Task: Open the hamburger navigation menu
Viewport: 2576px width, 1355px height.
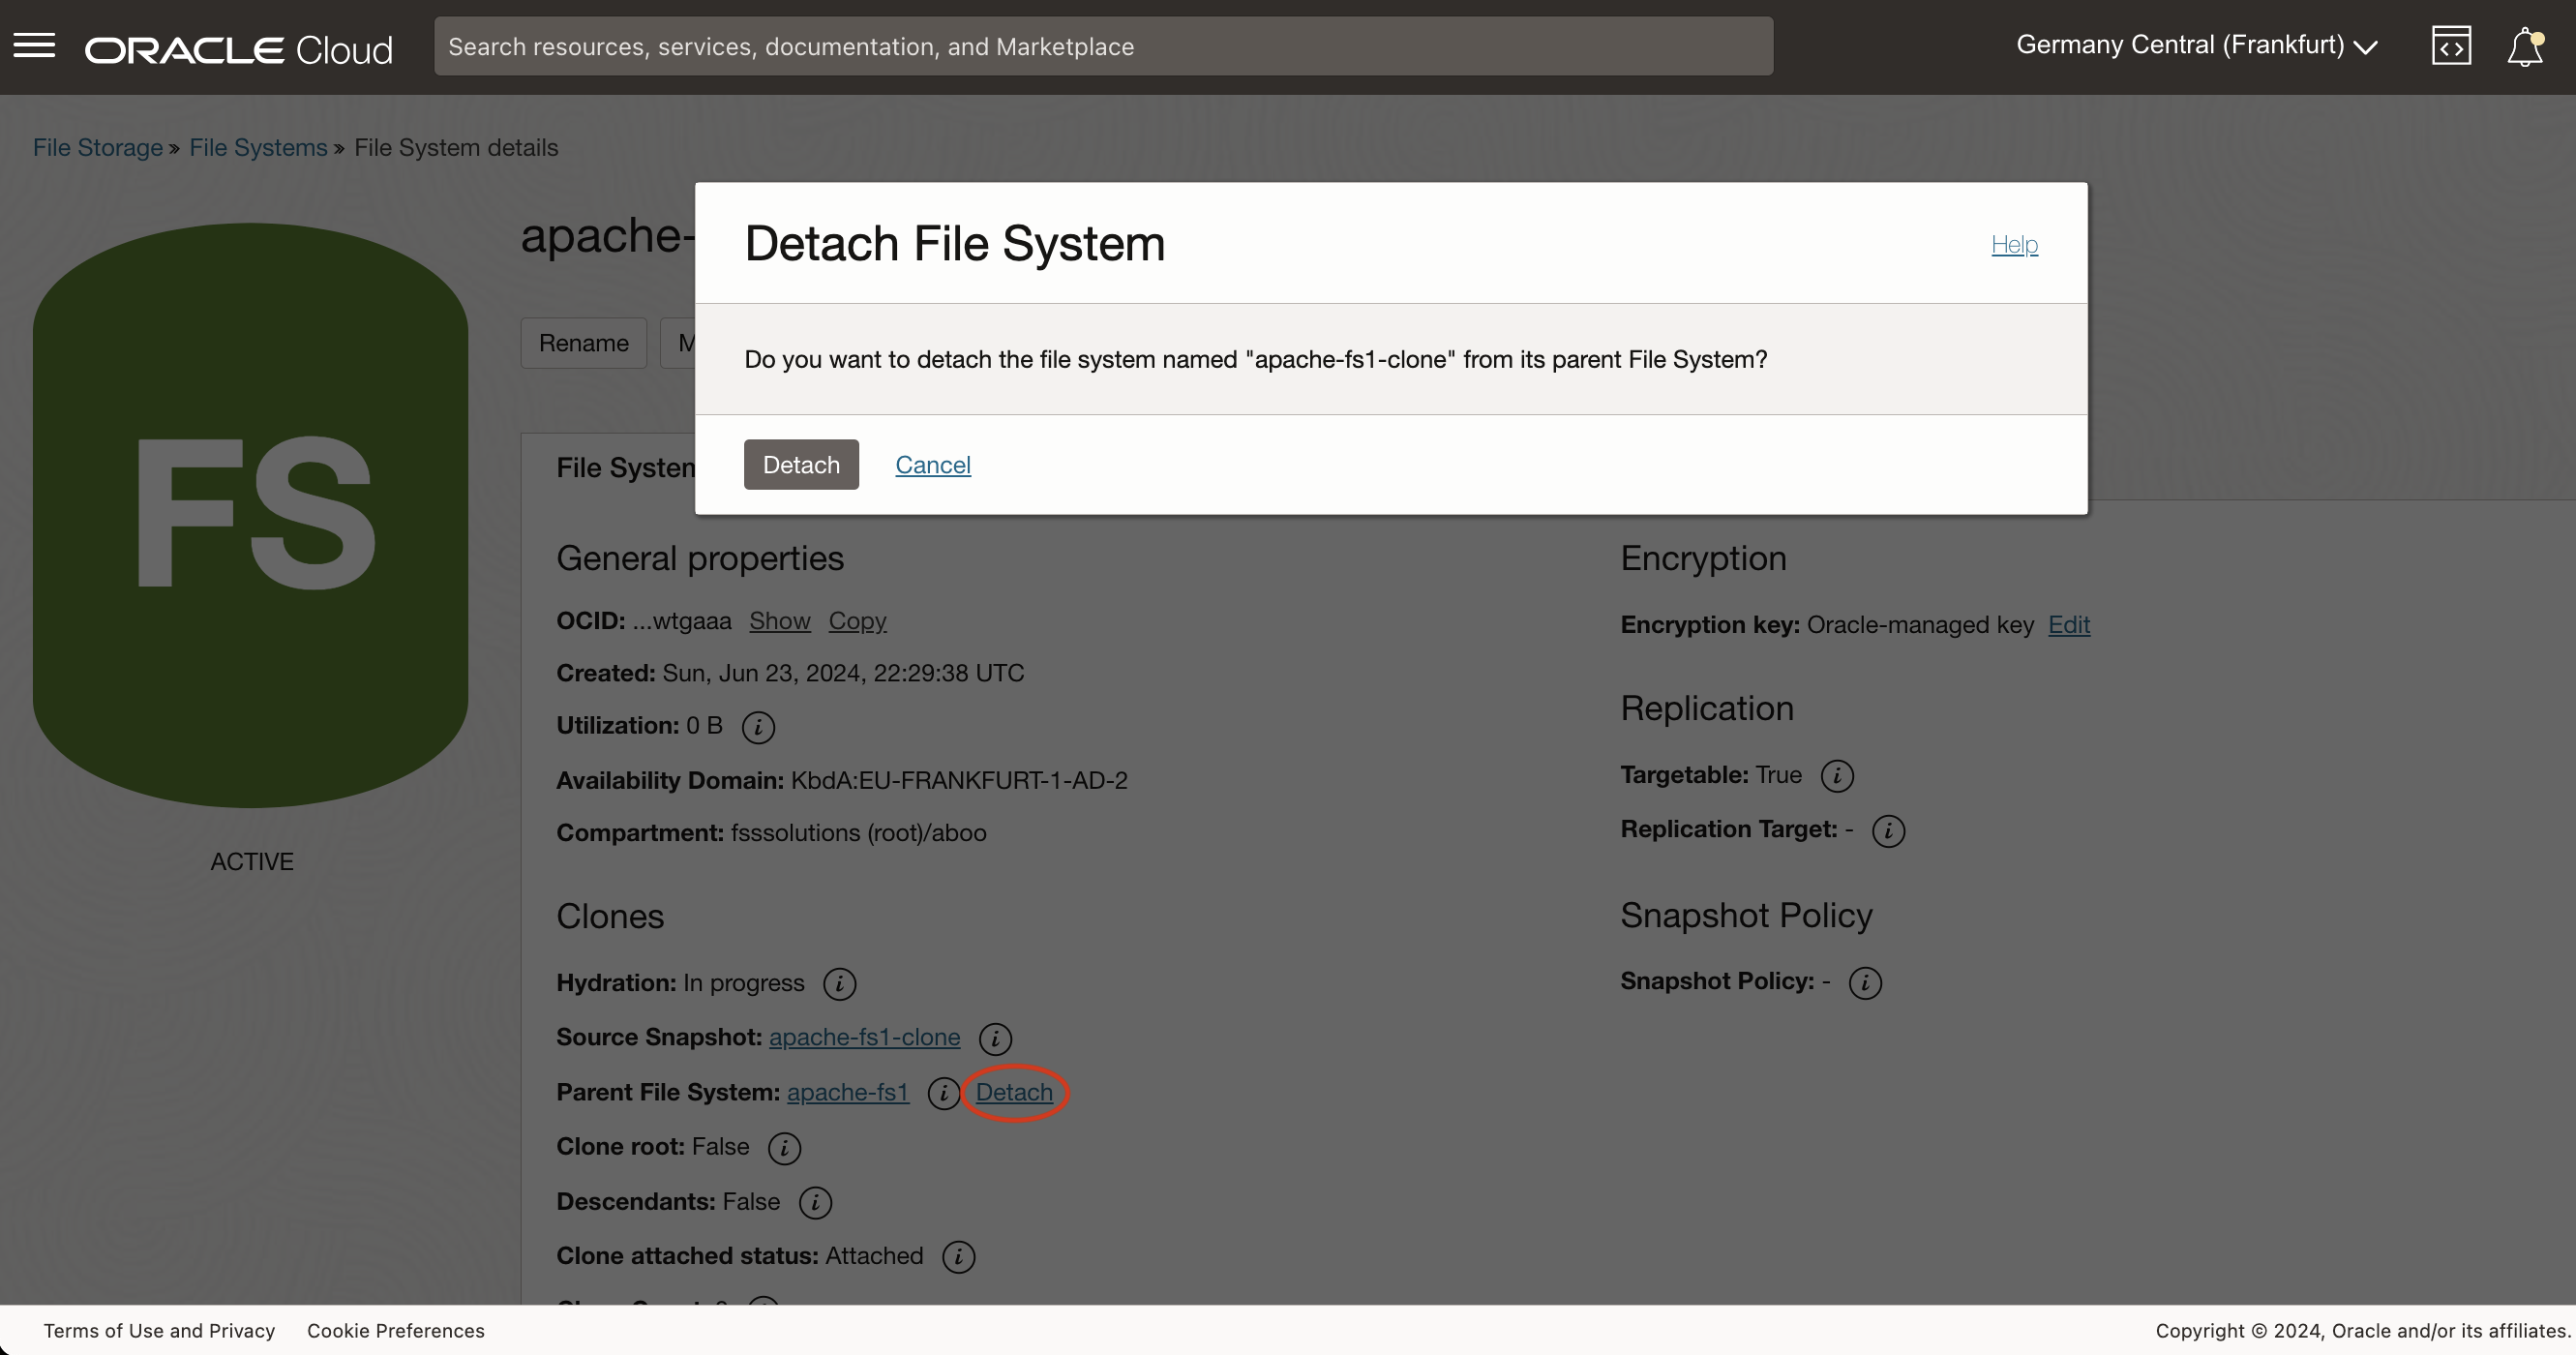Action: [x=34, y=46]
